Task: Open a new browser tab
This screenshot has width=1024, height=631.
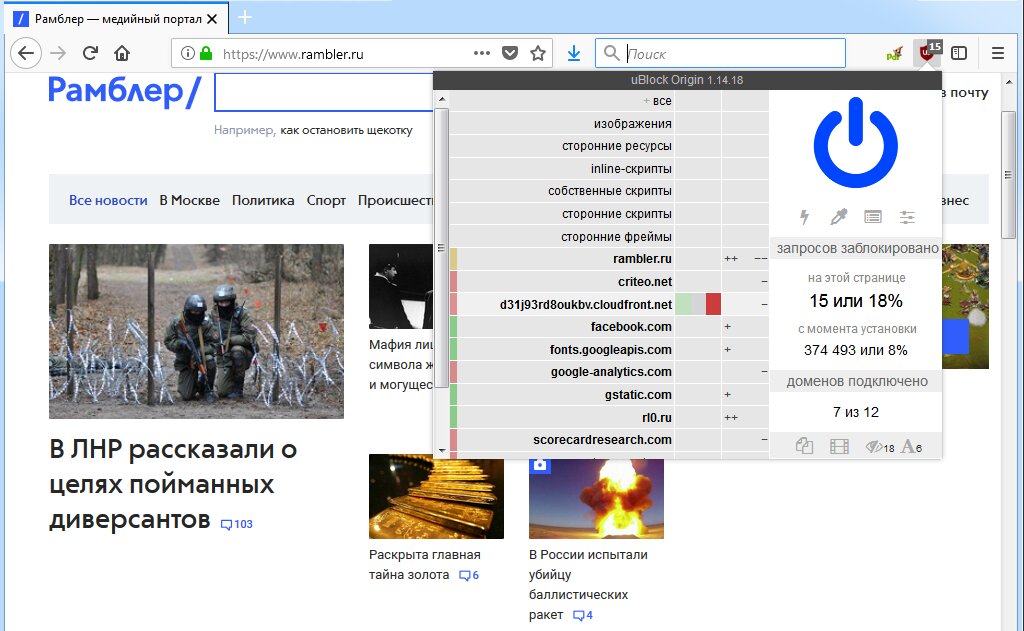Action: tap(245, 17)
